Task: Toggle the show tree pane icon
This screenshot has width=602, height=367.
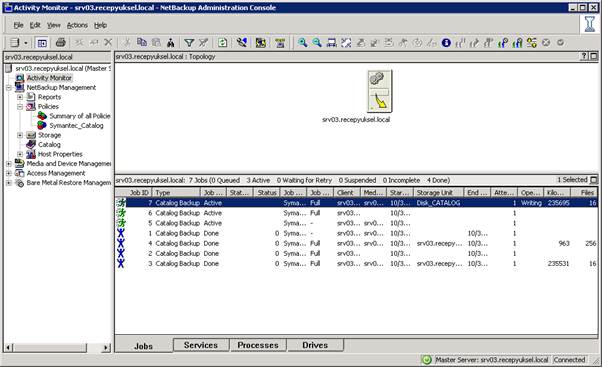Action: pyautogui.click(x=41, y=43)
